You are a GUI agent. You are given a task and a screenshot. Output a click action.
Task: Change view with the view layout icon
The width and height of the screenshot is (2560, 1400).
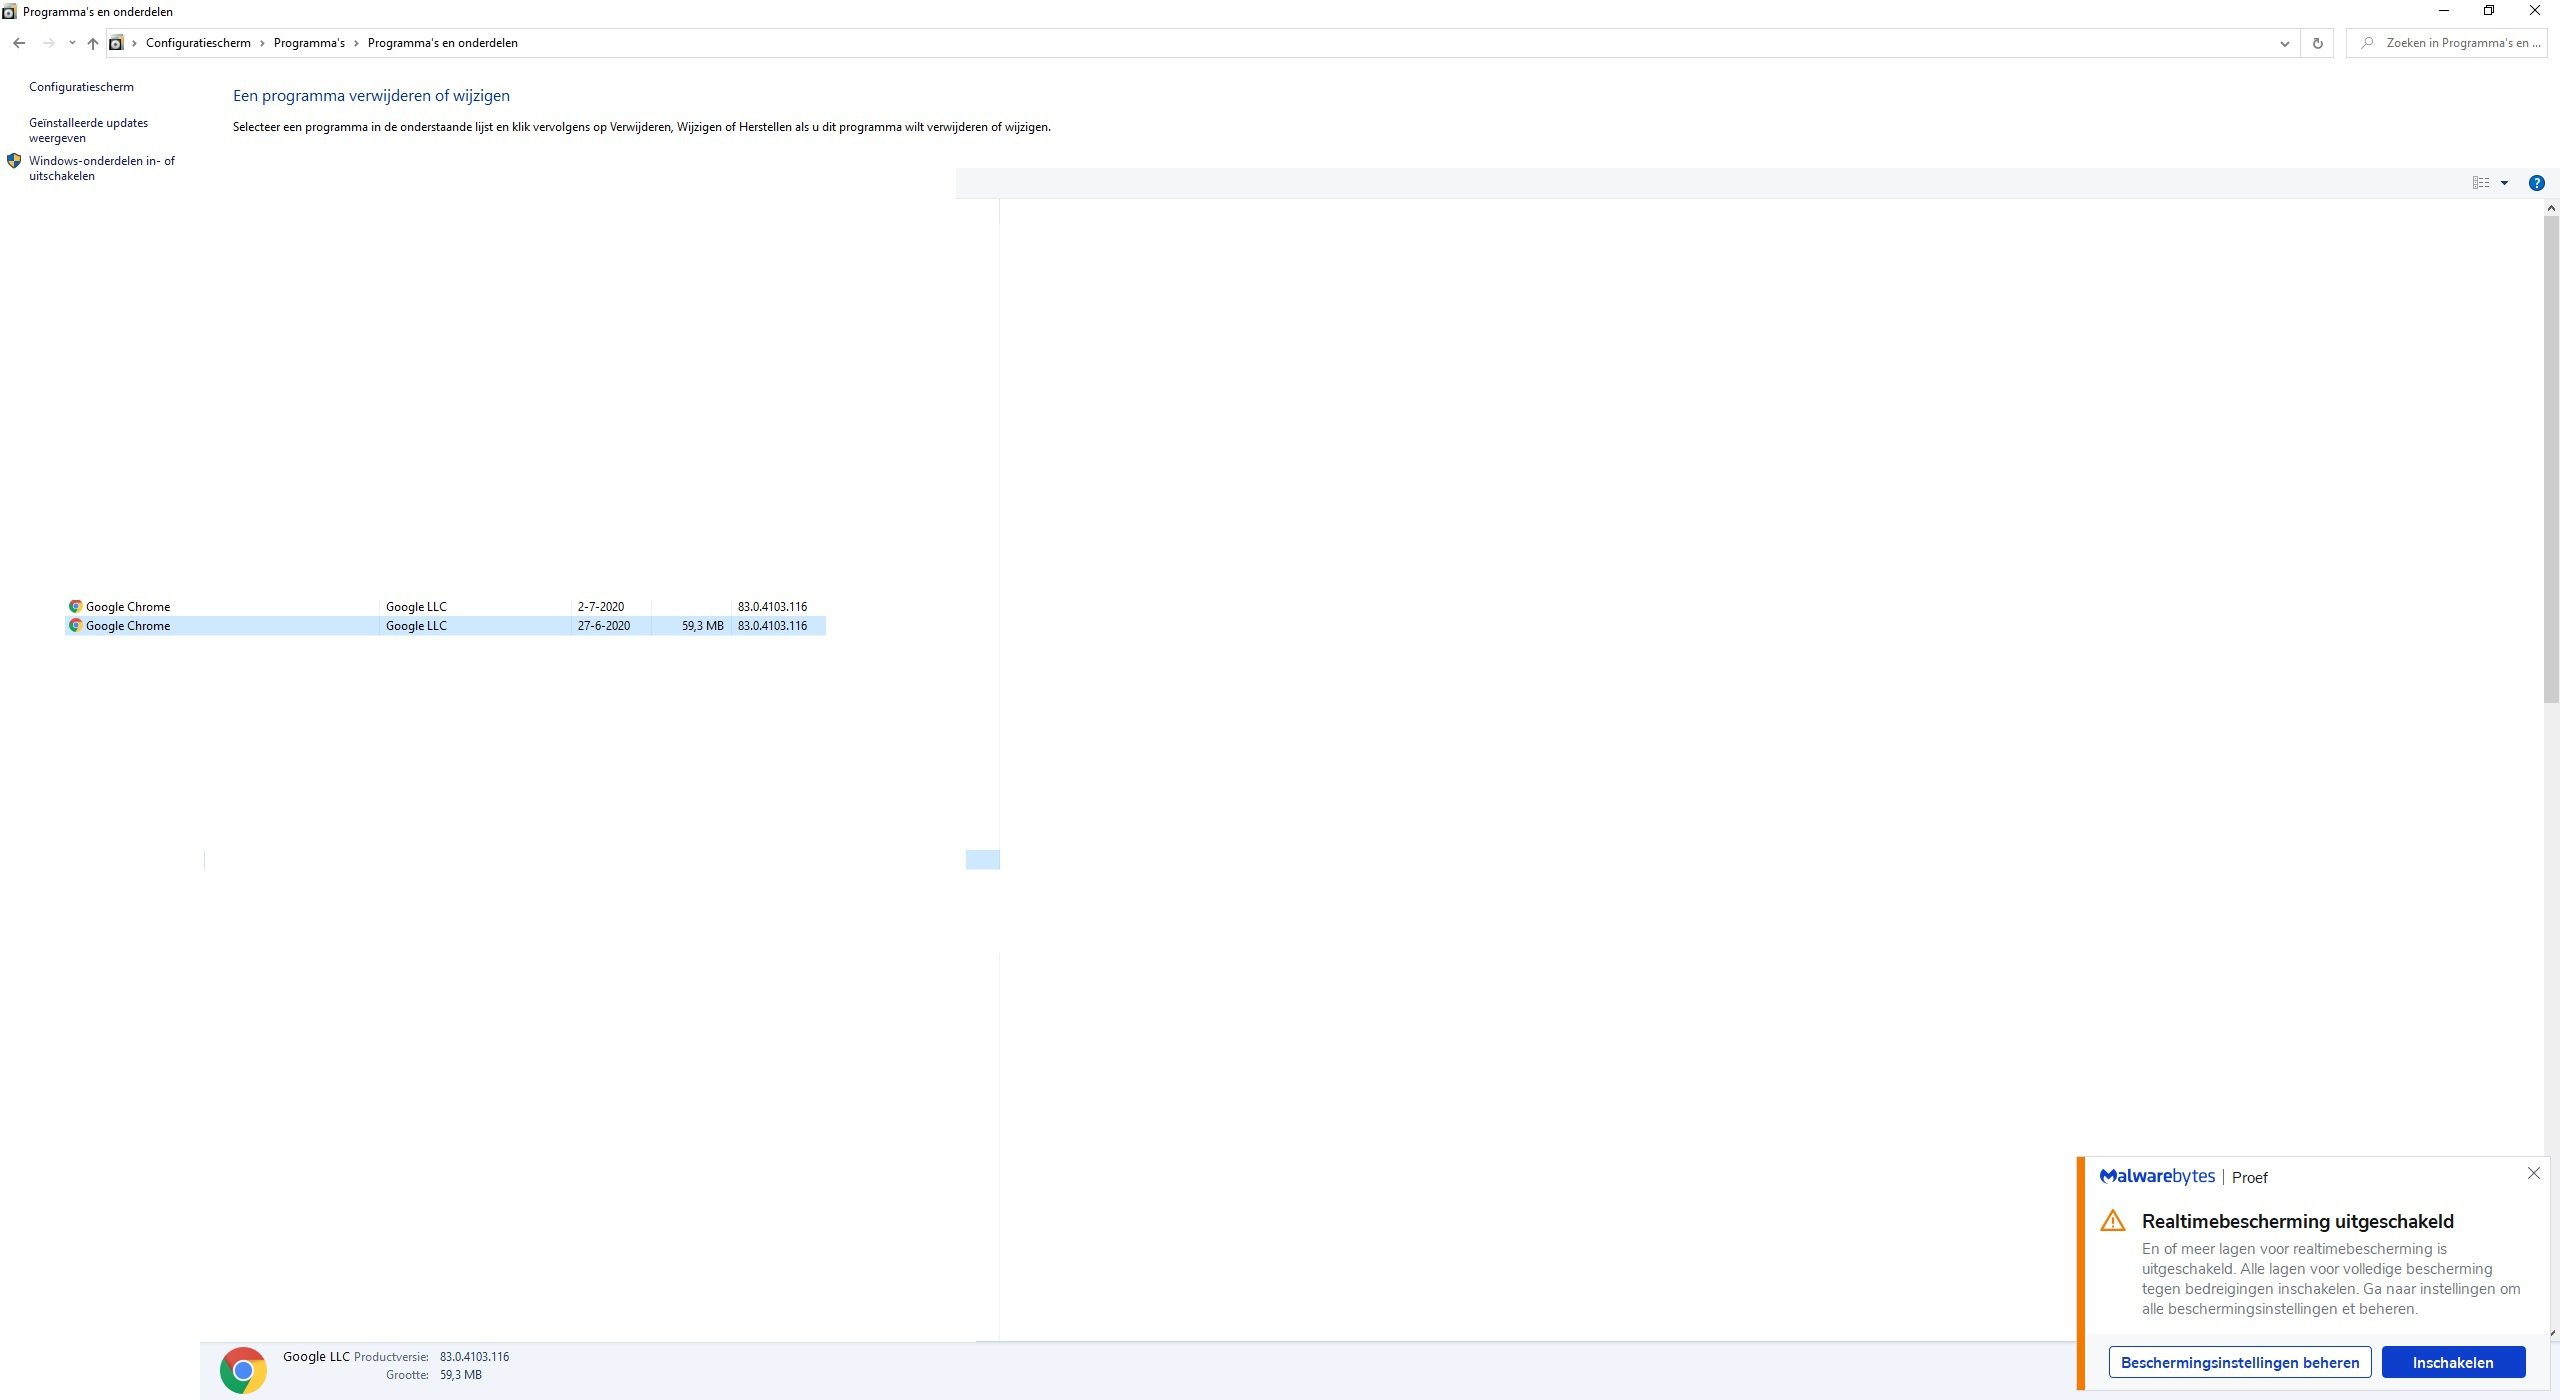(x=2481, y=183)
